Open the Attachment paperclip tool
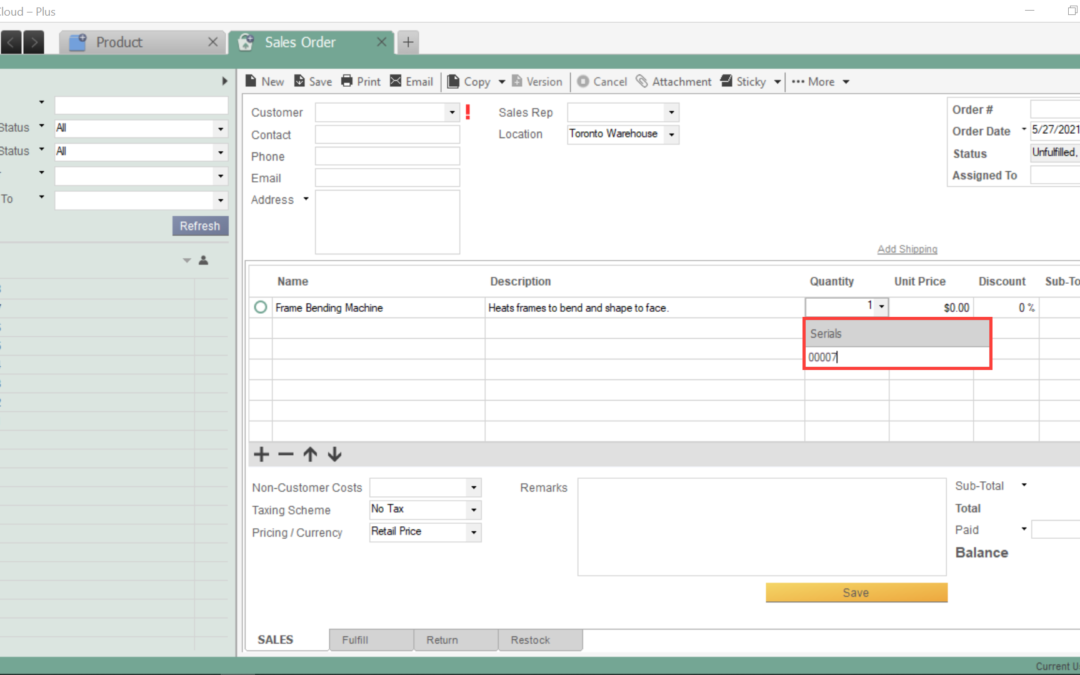The height and width of the screenshot is (675, 1080). (x=642, y=82)
